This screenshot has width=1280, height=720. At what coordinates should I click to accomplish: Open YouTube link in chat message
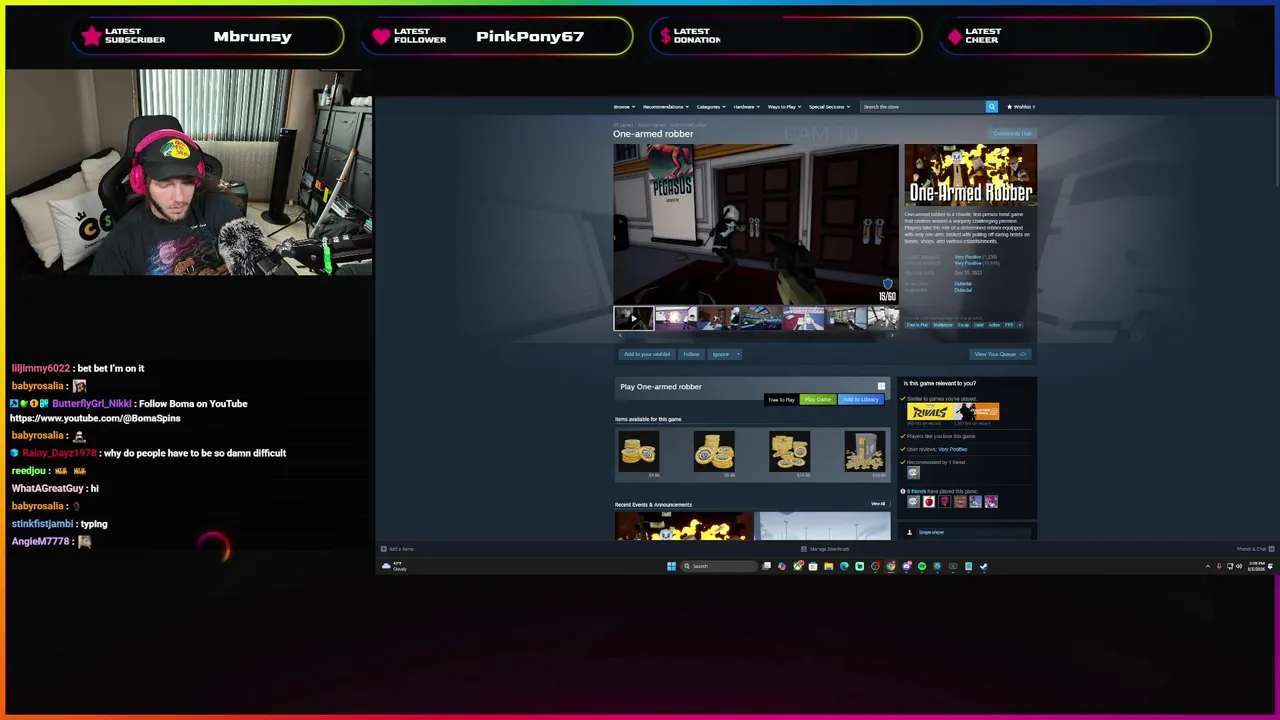(x=95, y=418)
